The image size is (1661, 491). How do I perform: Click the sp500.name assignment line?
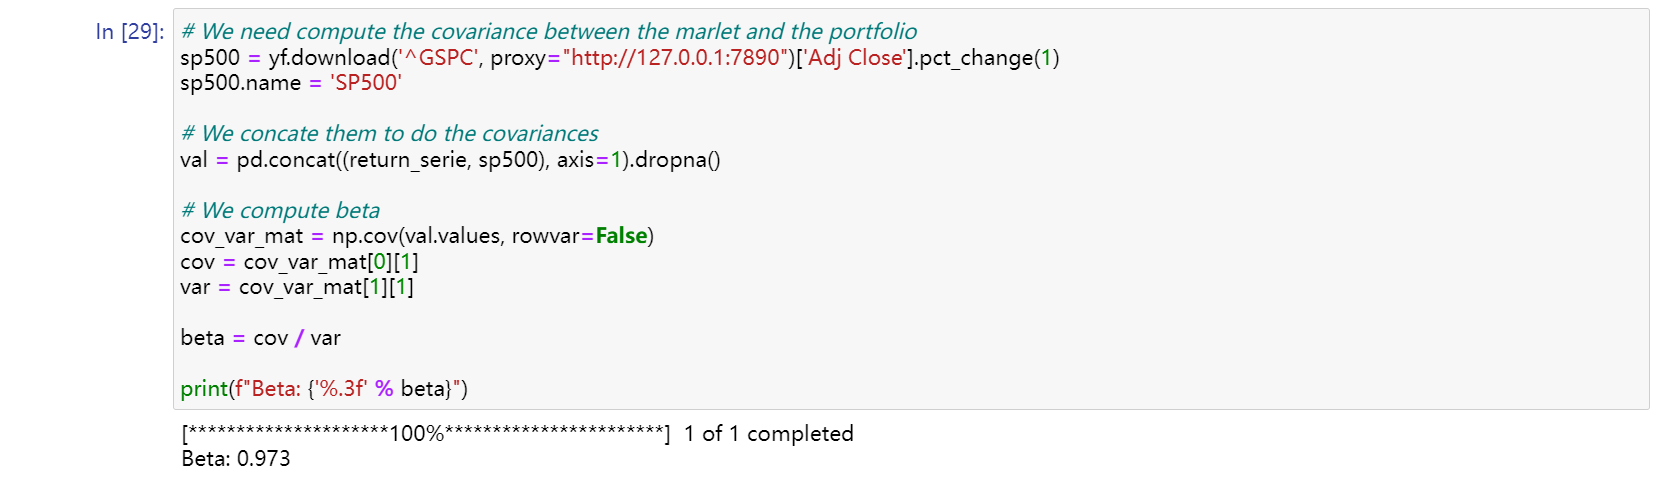(x=291, y=83)
